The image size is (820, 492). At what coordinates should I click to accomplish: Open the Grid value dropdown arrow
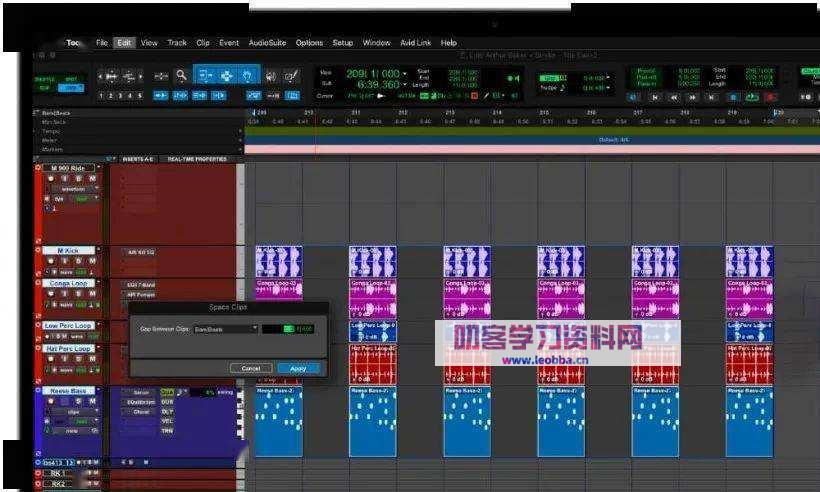coord(608,78)
